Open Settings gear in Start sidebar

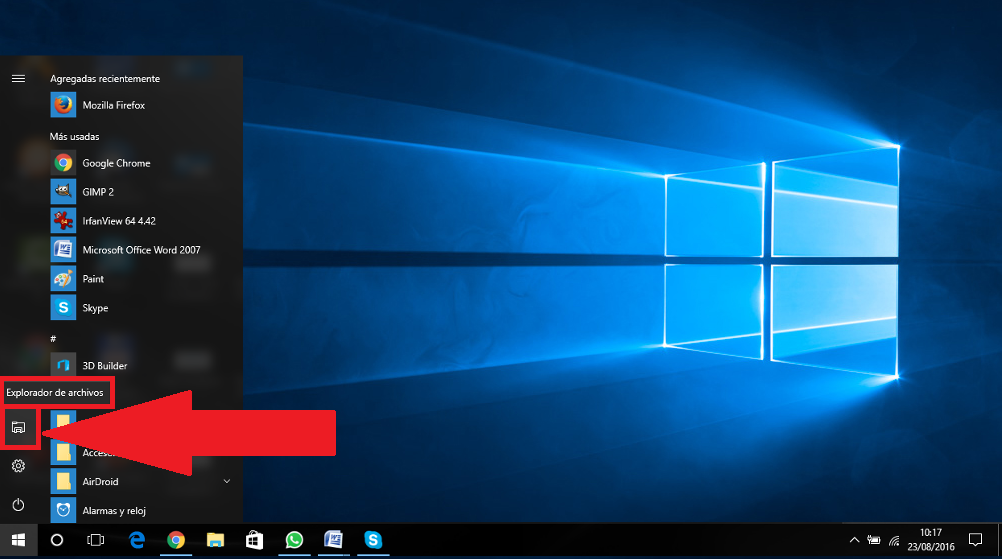[x=19, y=466]
